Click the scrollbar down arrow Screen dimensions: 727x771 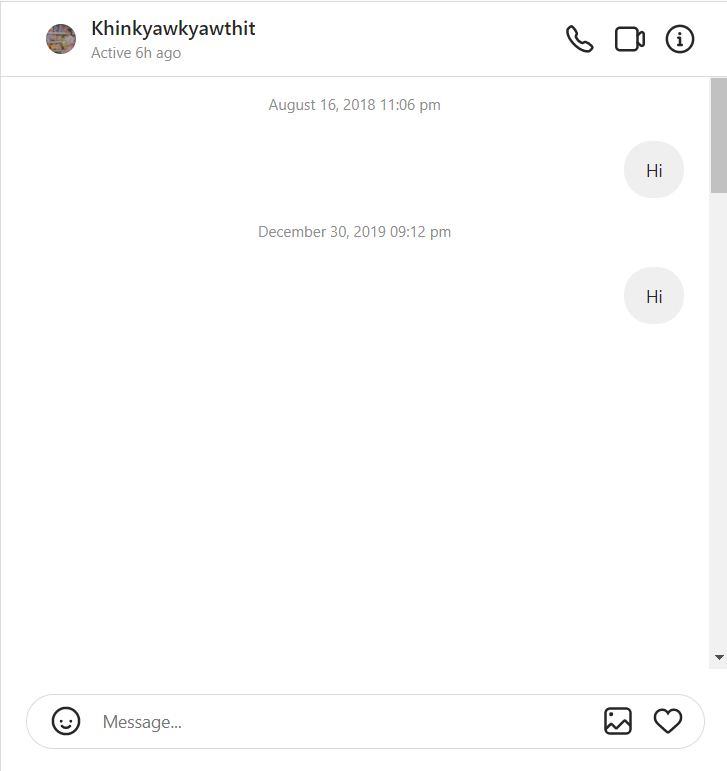(x=718, y=657)
